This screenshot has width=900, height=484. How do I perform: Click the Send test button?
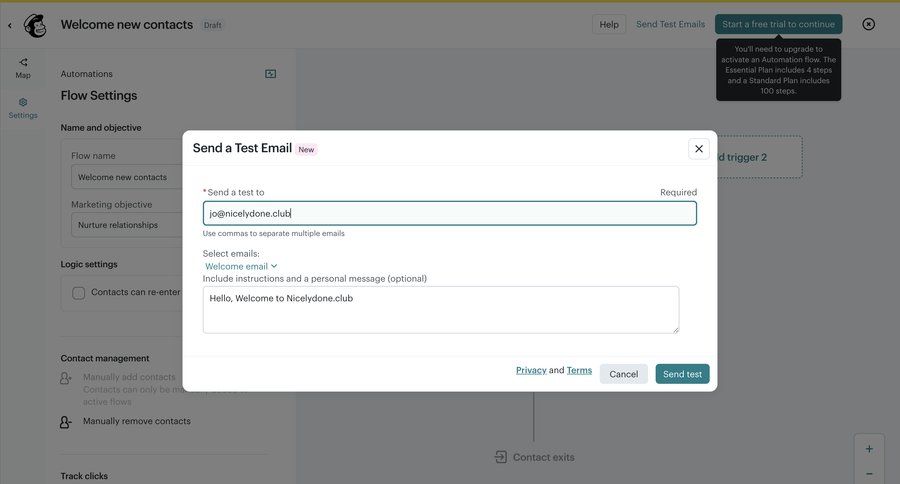tap(682, 374)
